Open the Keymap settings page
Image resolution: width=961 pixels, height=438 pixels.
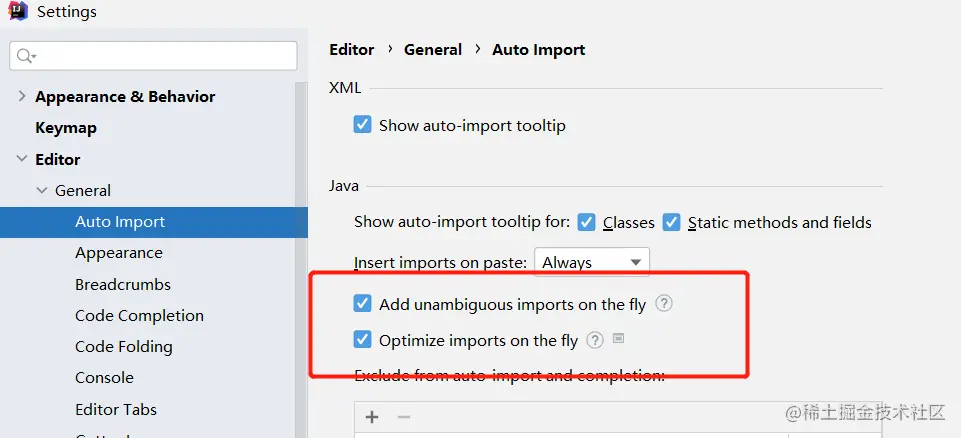point(66,128)
